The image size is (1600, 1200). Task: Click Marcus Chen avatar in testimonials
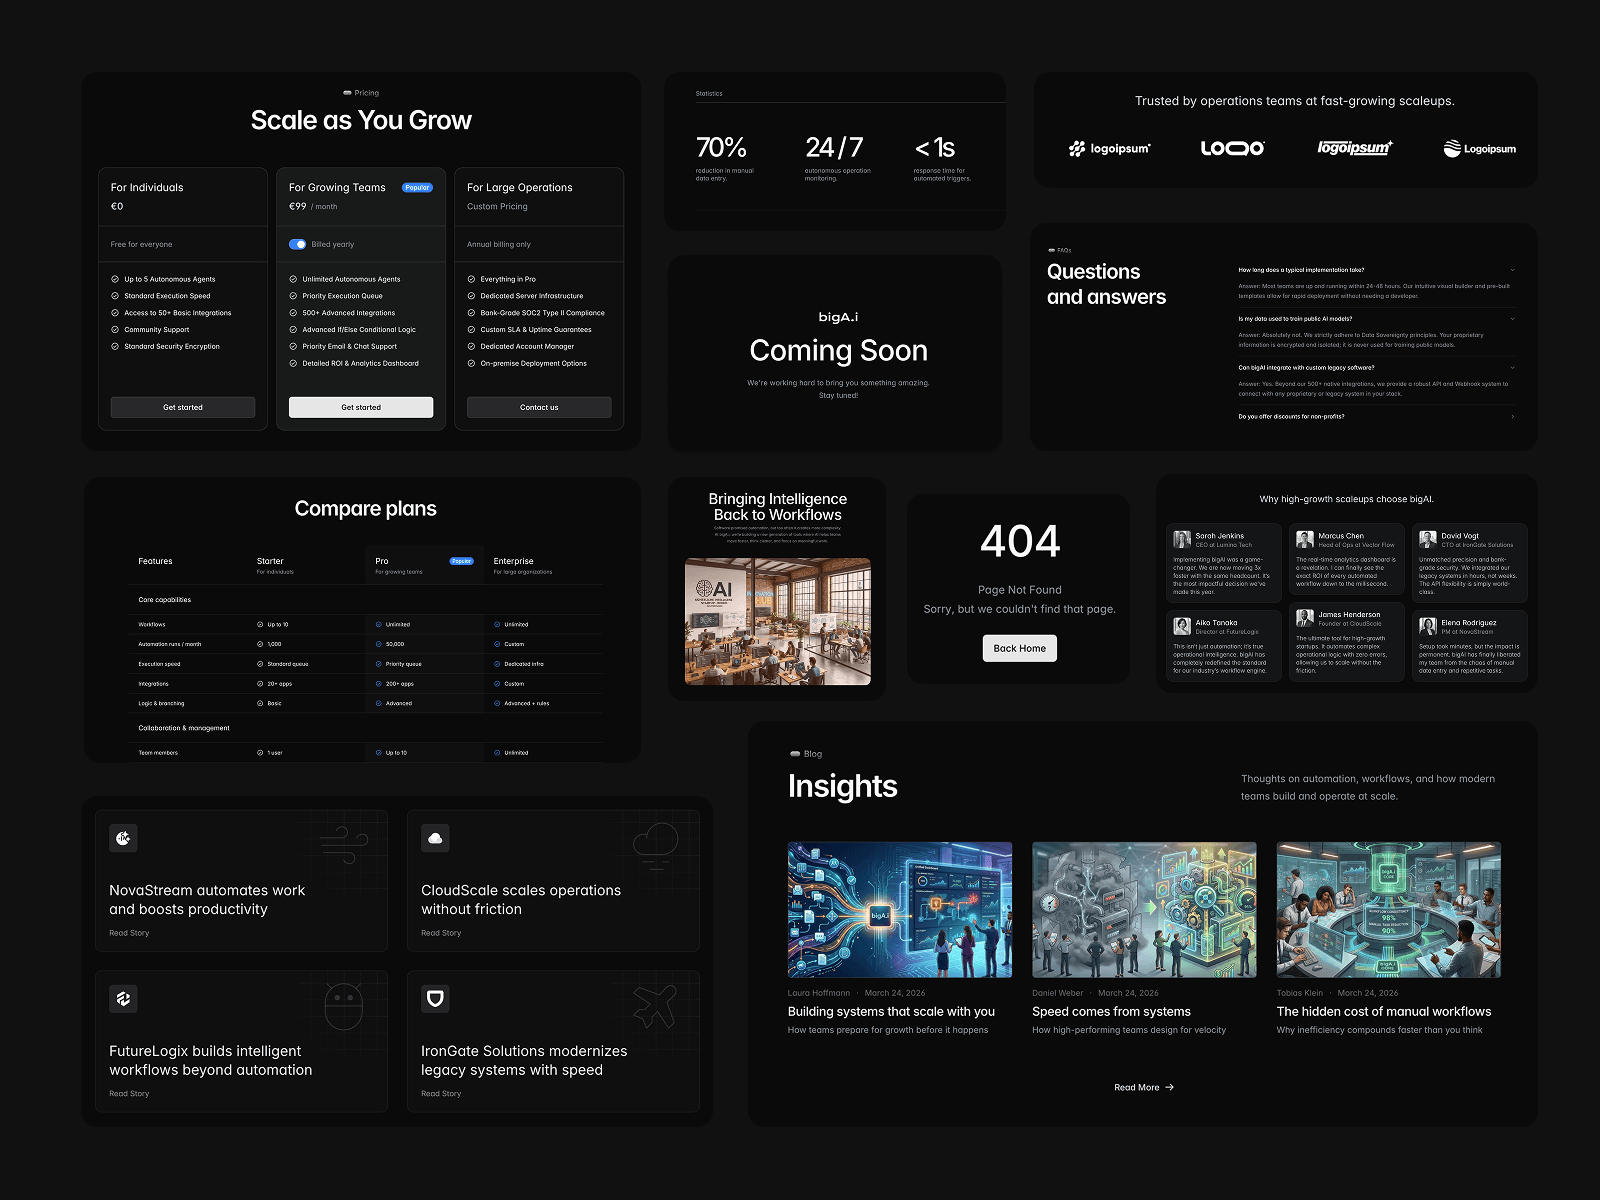pos(1305,539)
